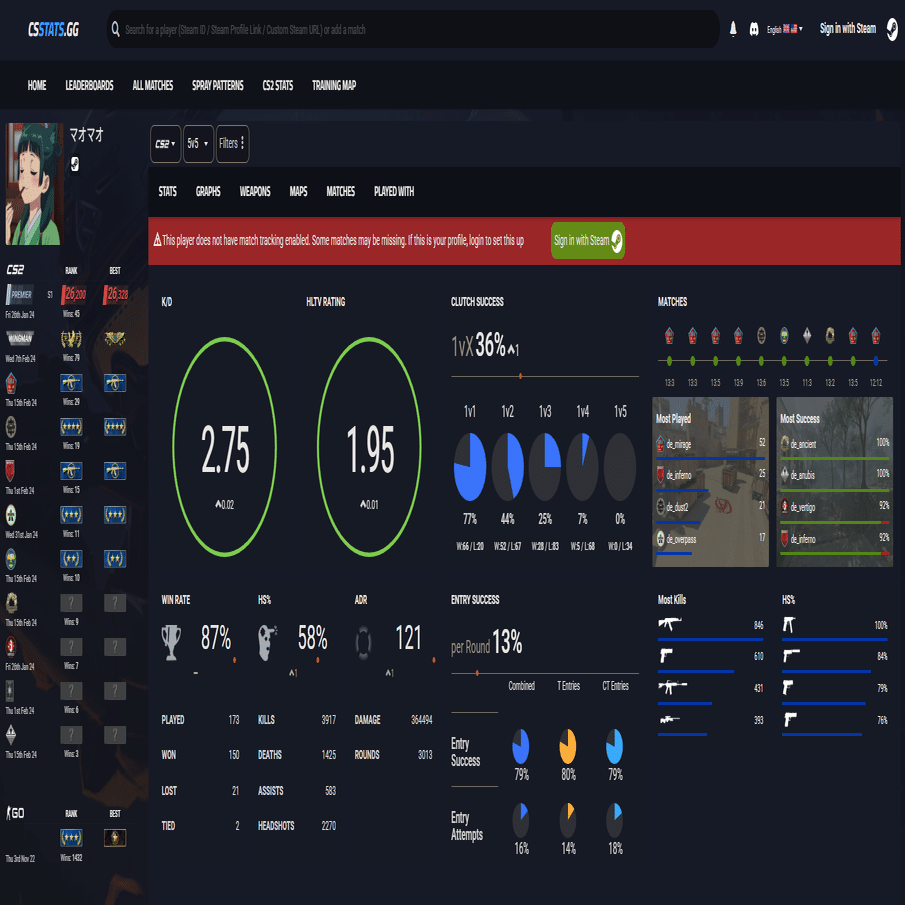Click the CSSTATS.GG logo
Viewport: 905px width, 905px height.
click(54, 29)
